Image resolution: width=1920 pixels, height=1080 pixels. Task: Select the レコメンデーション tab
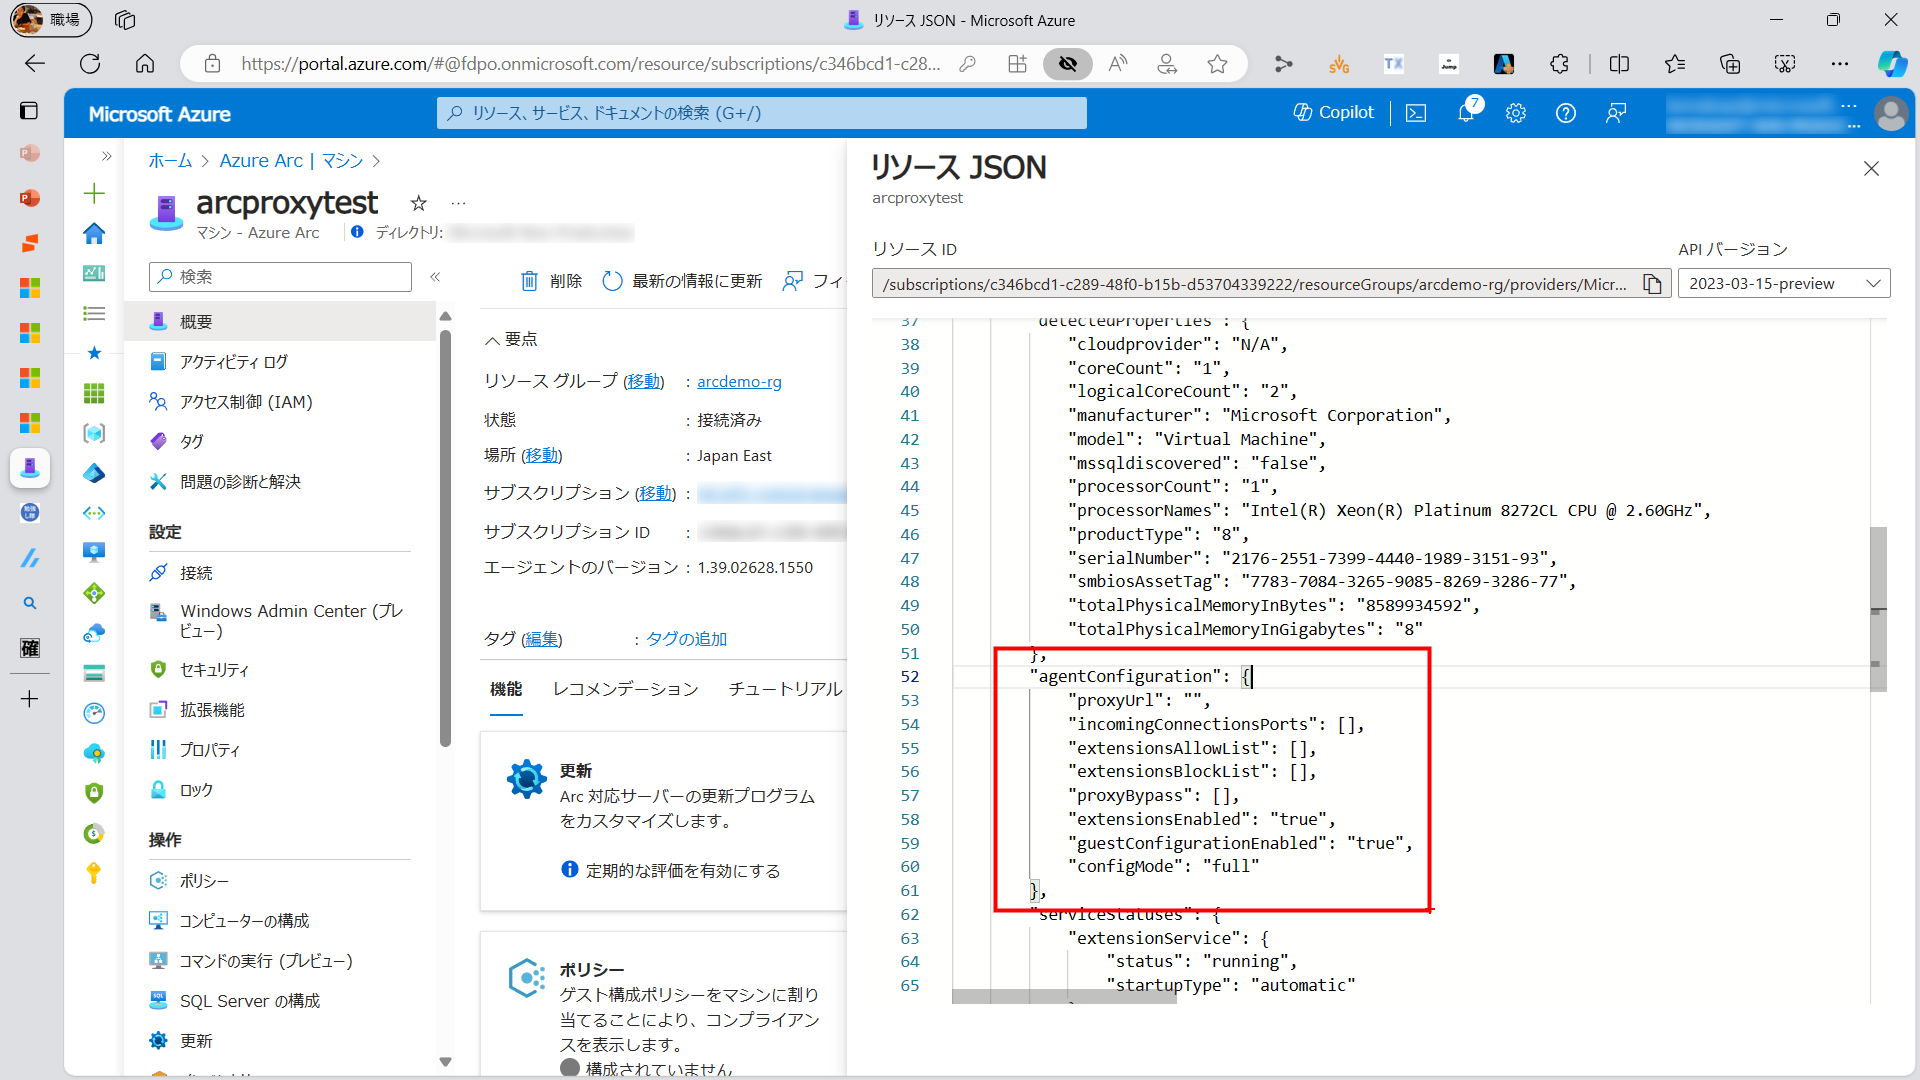tap(625, 689)
